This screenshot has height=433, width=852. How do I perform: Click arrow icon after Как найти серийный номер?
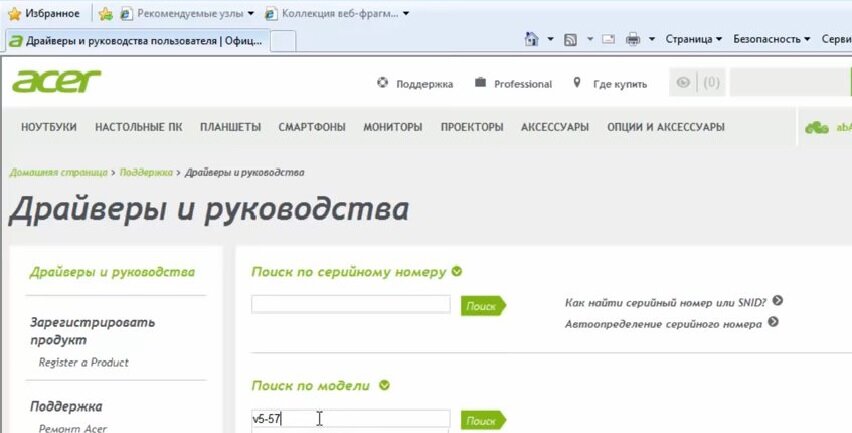click(x=778, y=300)
